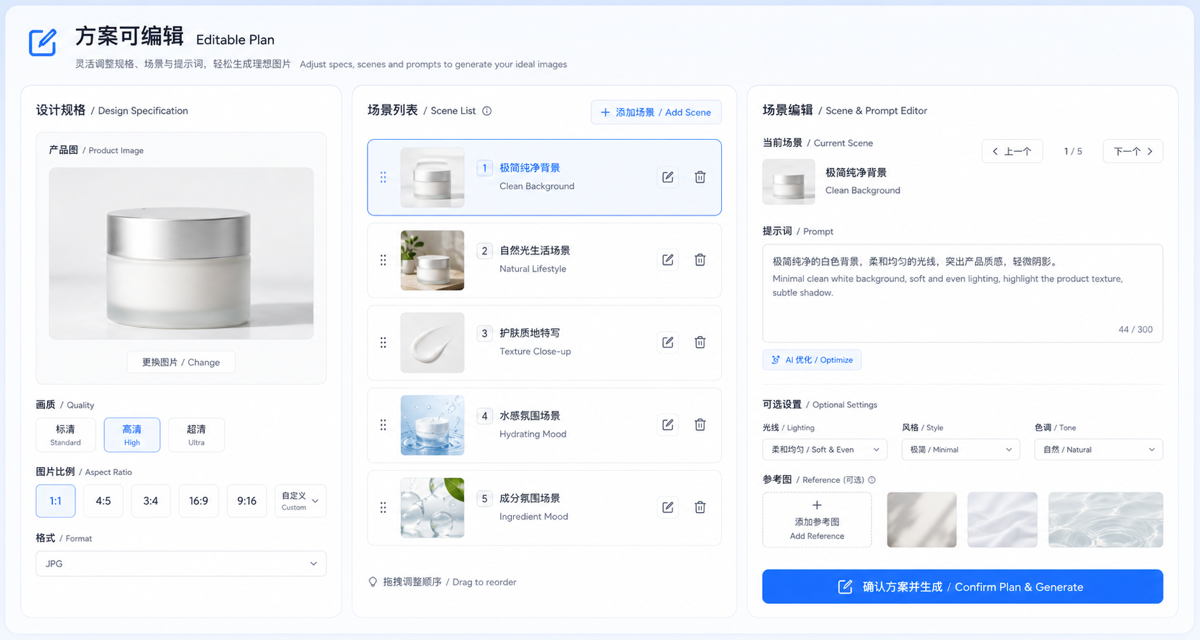Open the JPG format dropdown

pyautogui.click(x=181, y=564)
